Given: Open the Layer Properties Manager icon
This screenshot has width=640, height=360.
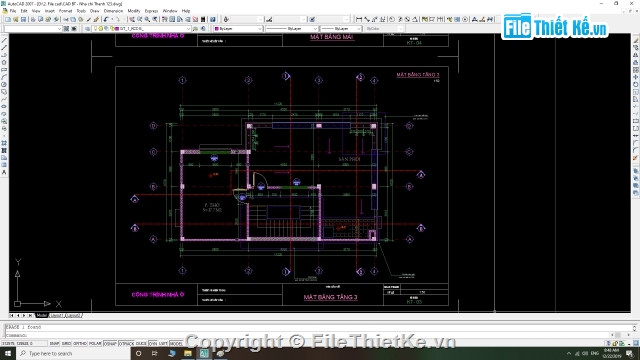Looking at the screenshot, I should pyautogui.click(x=87, y=29).
